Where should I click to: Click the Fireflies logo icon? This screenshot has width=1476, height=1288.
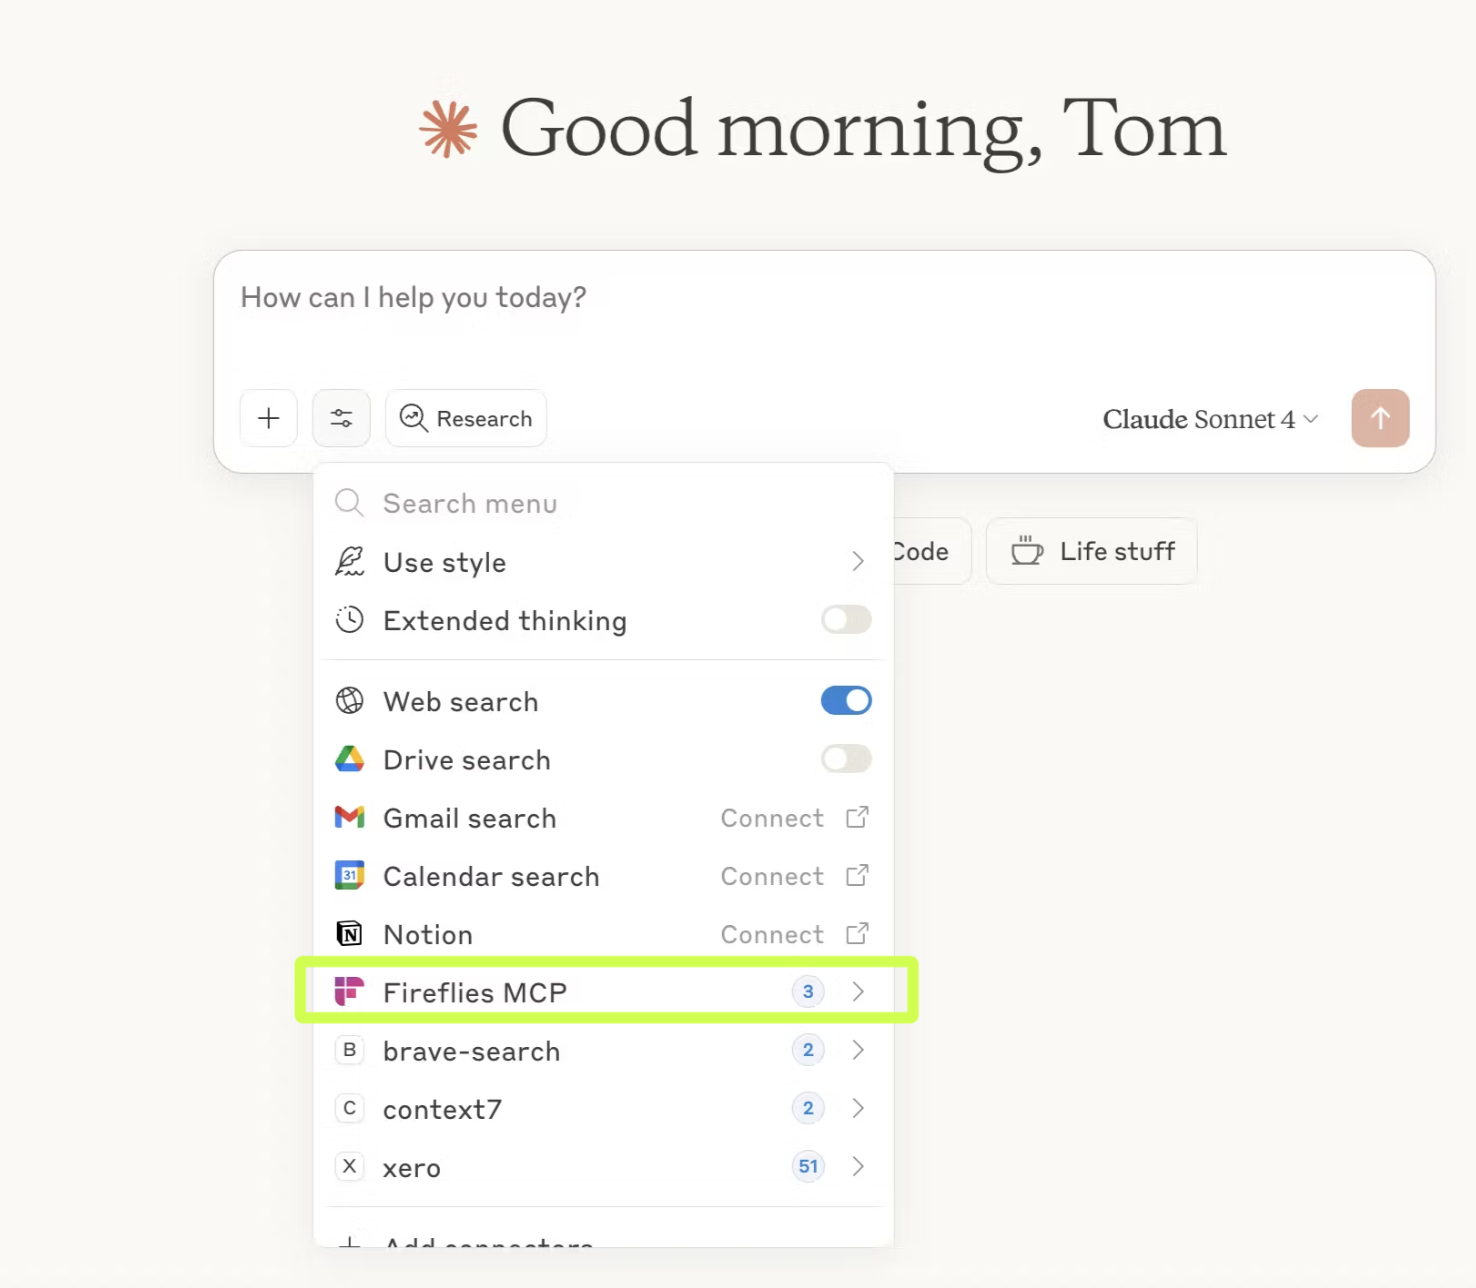[x=349, y=992]
